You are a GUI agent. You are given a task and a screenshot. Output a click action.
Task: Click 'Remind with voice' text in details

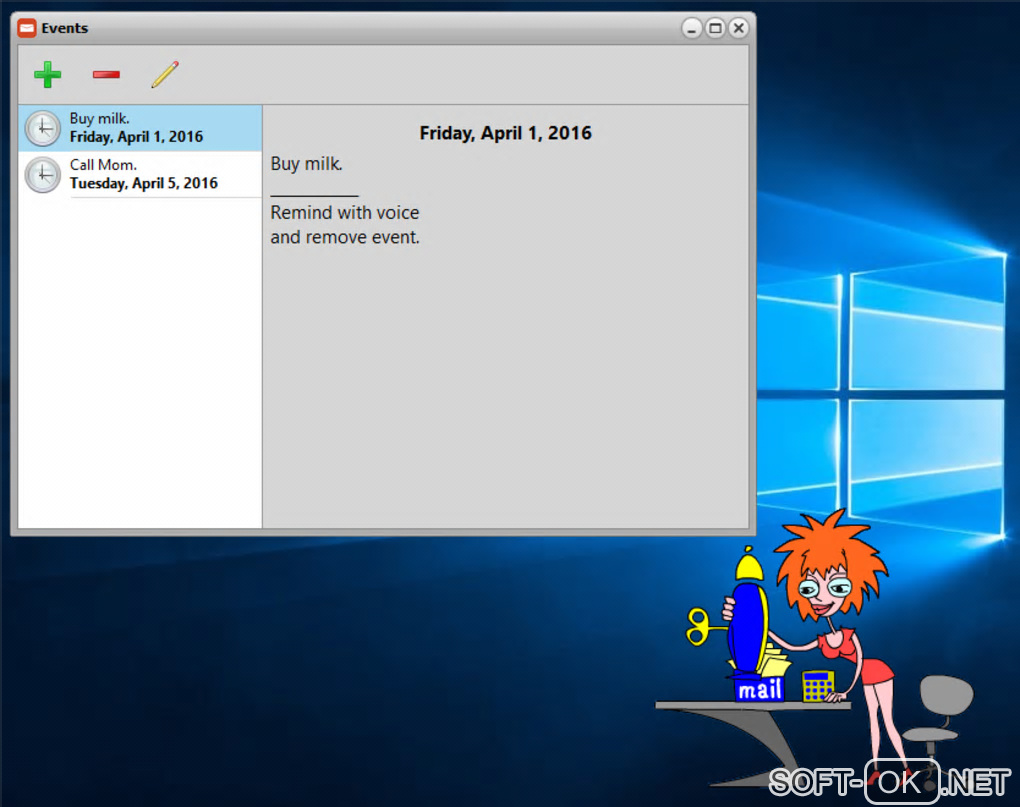tap(345, 213)
